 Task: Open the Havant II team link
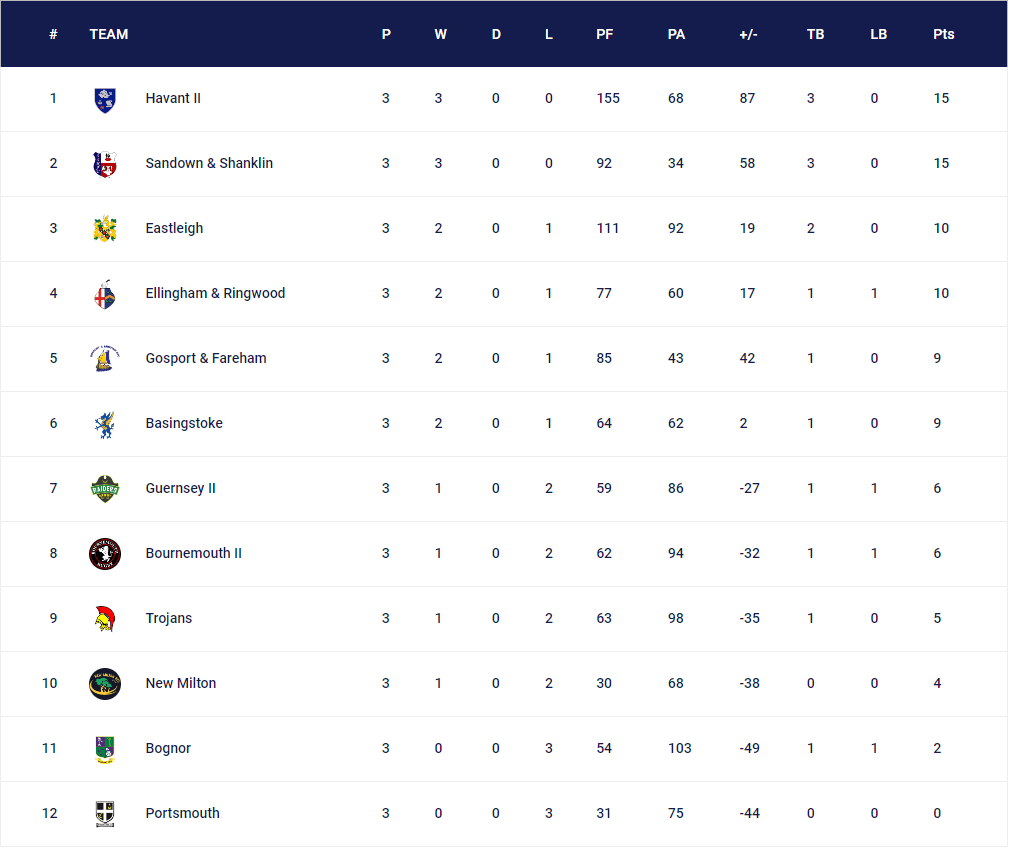(173, 99)
